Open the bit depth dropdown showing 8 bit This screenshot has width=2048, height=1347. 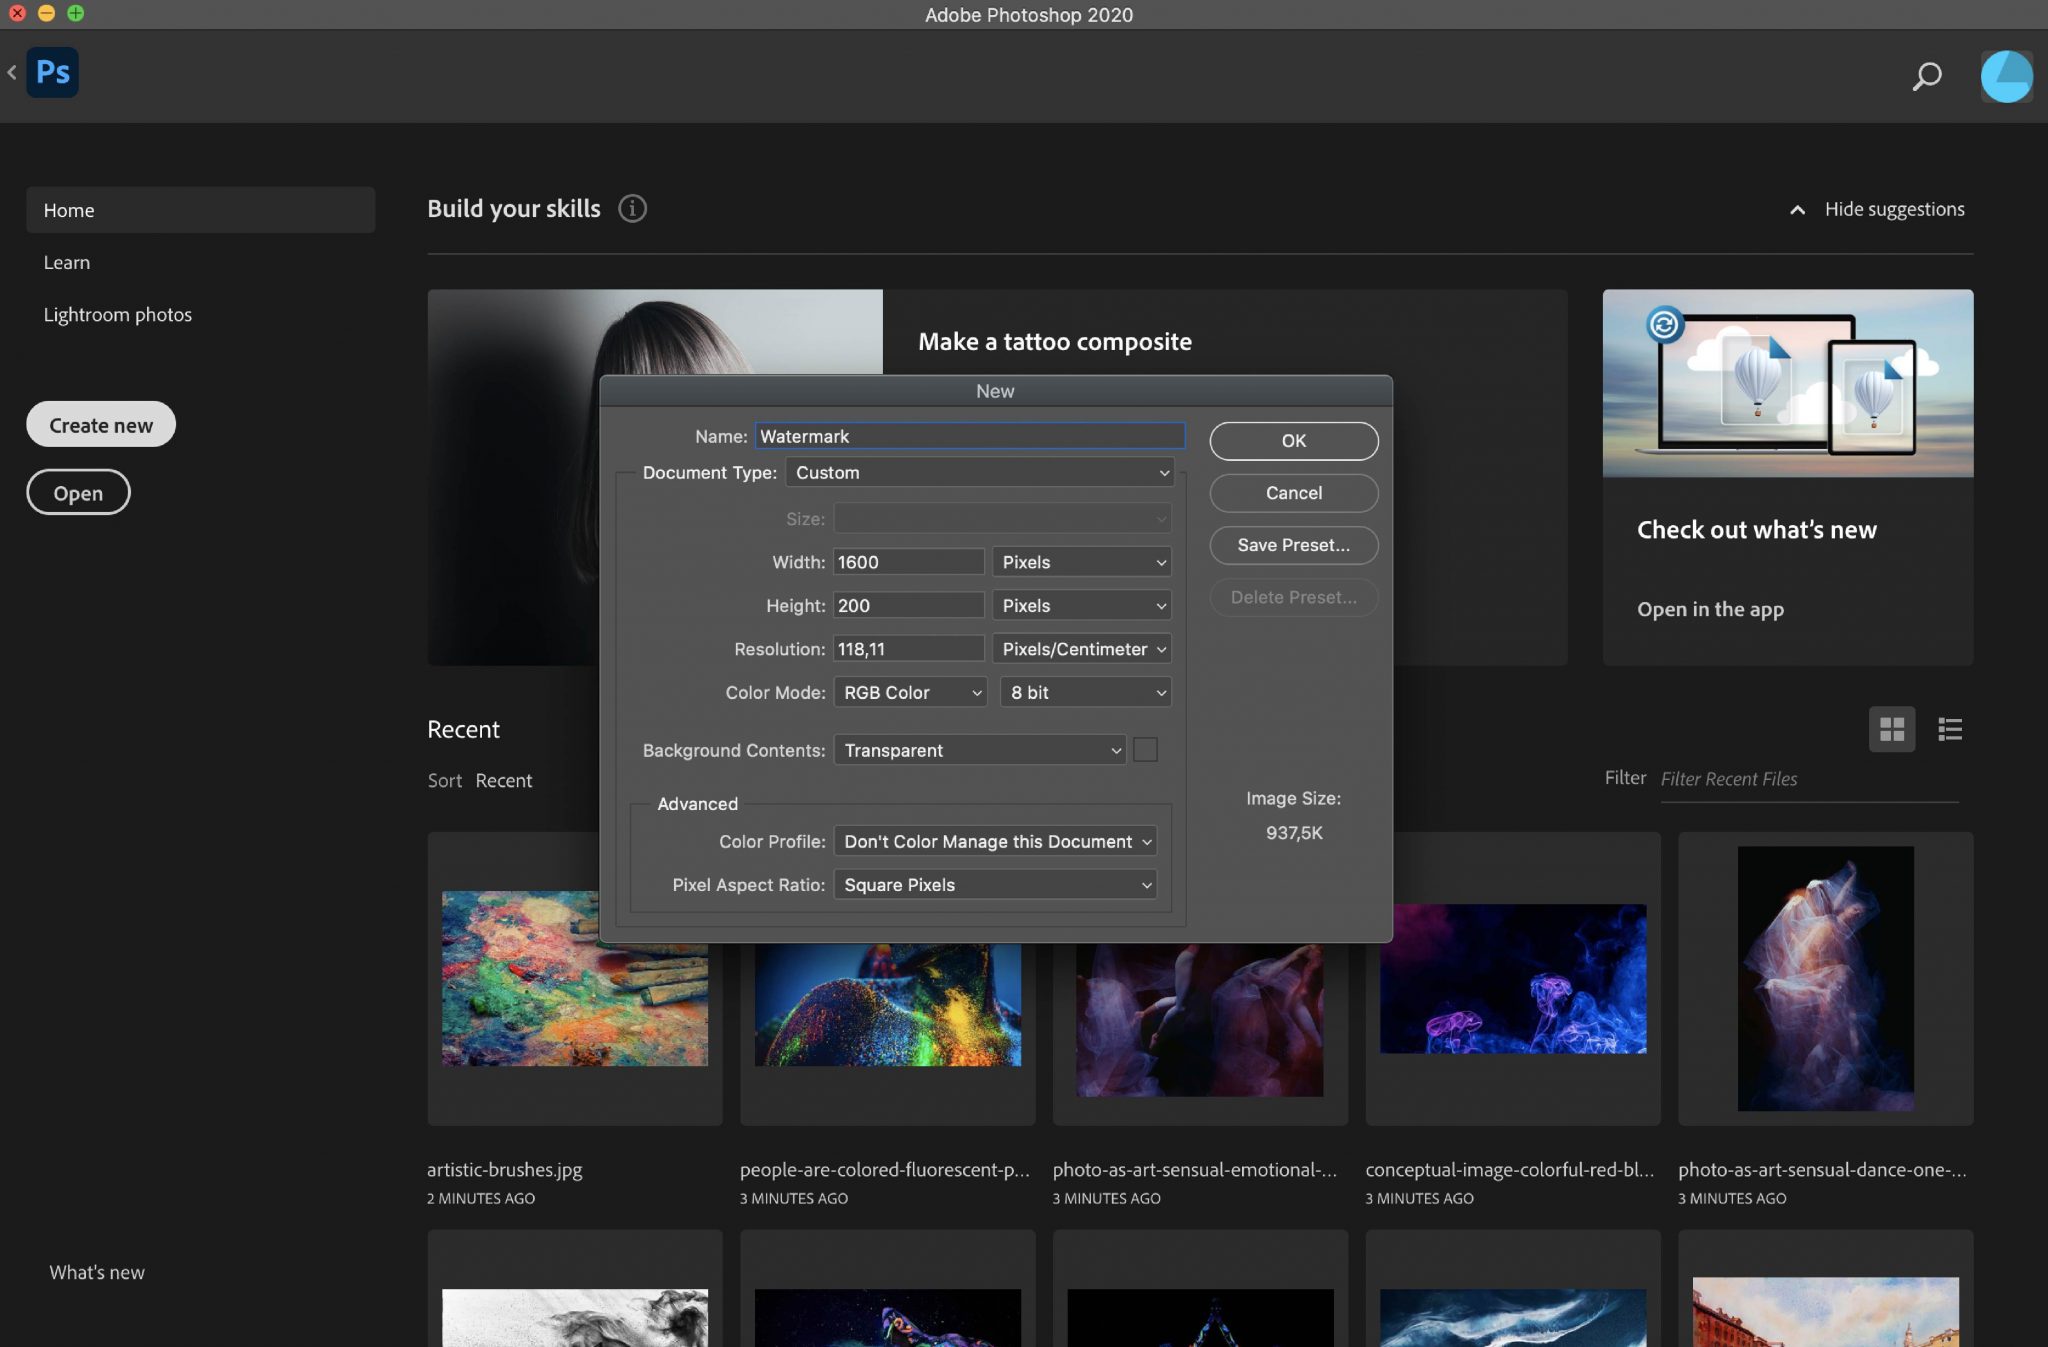click(x=1085, y=692)
